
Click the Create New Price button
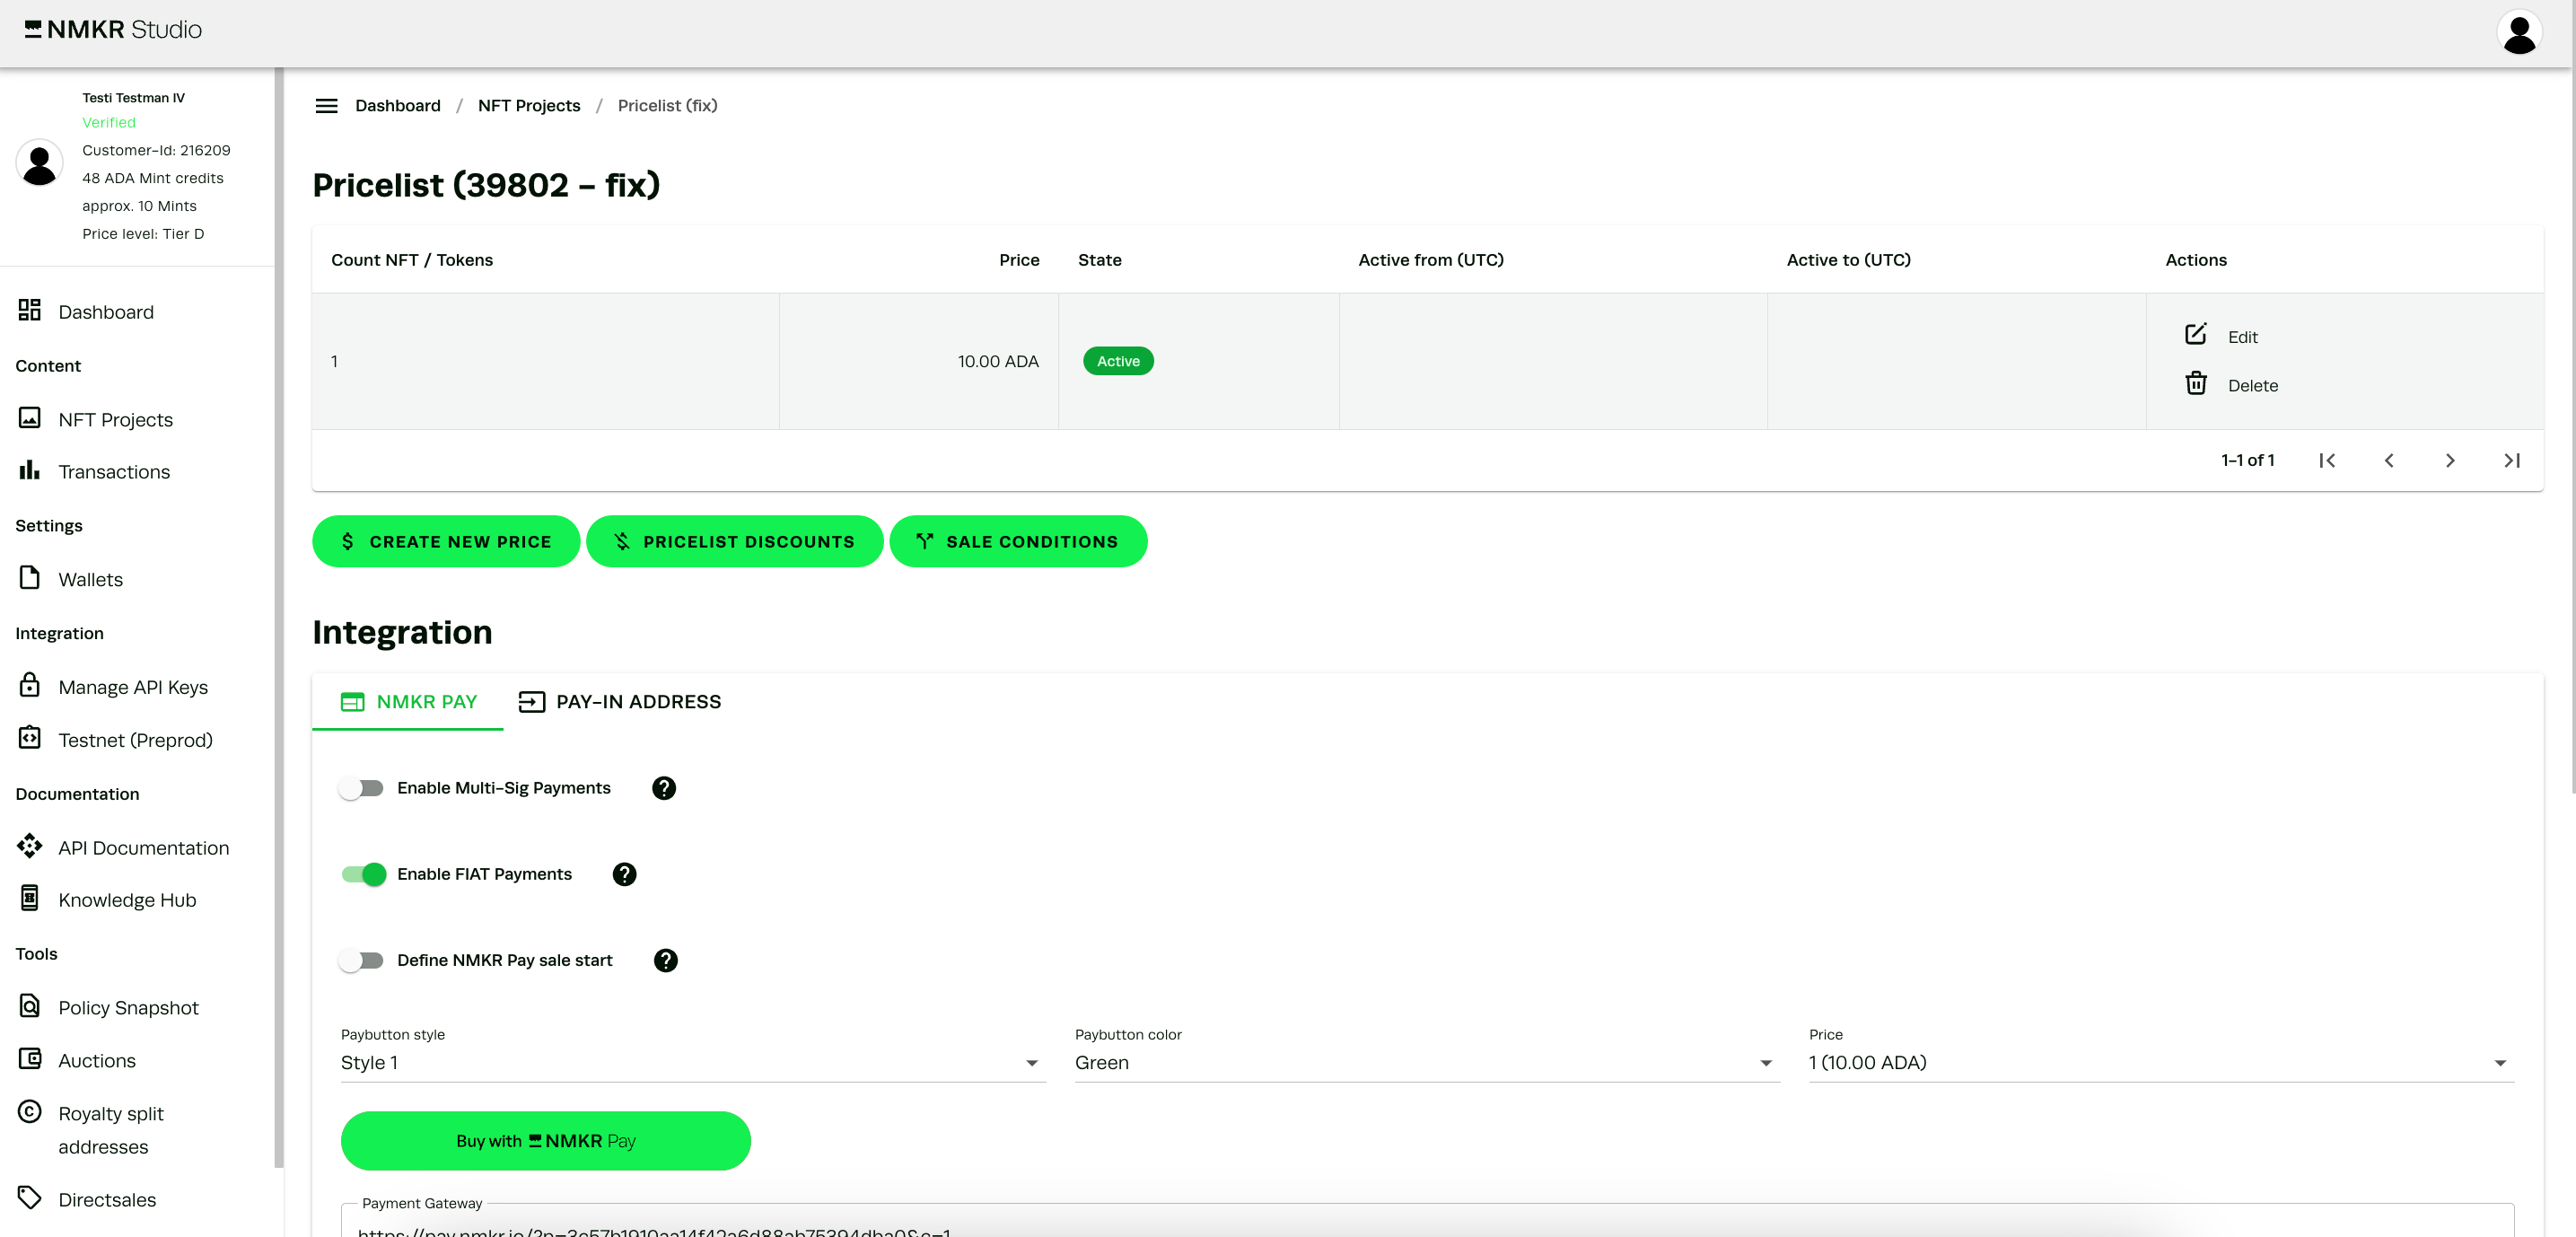pyautogui.click(x=446, y=541)
